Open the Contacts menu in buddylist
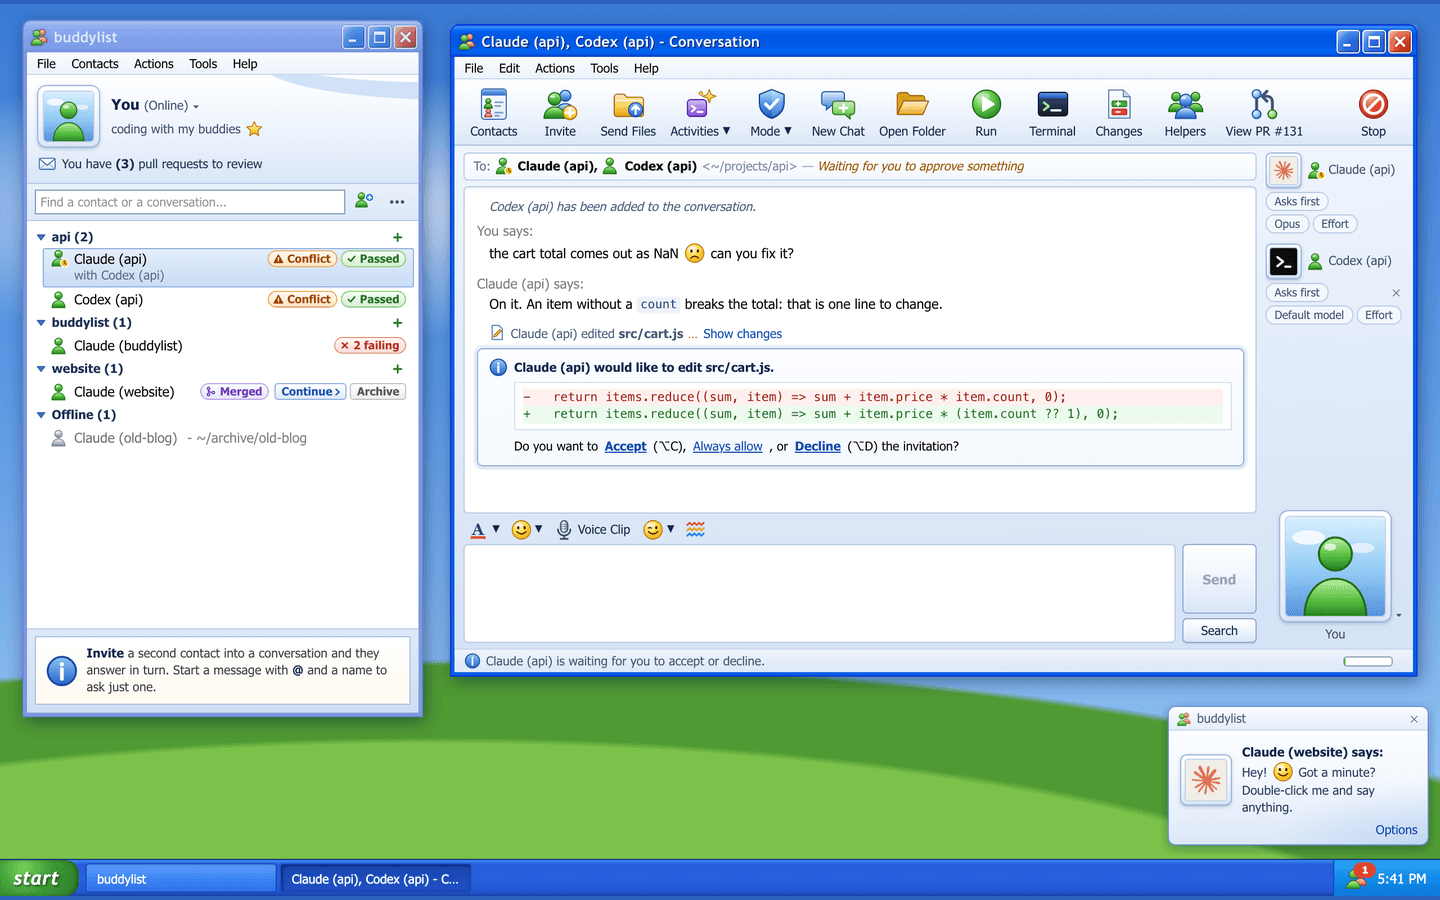Image resolution: width=1440 pixels, height=900 pixels. (x=95, y=63)
